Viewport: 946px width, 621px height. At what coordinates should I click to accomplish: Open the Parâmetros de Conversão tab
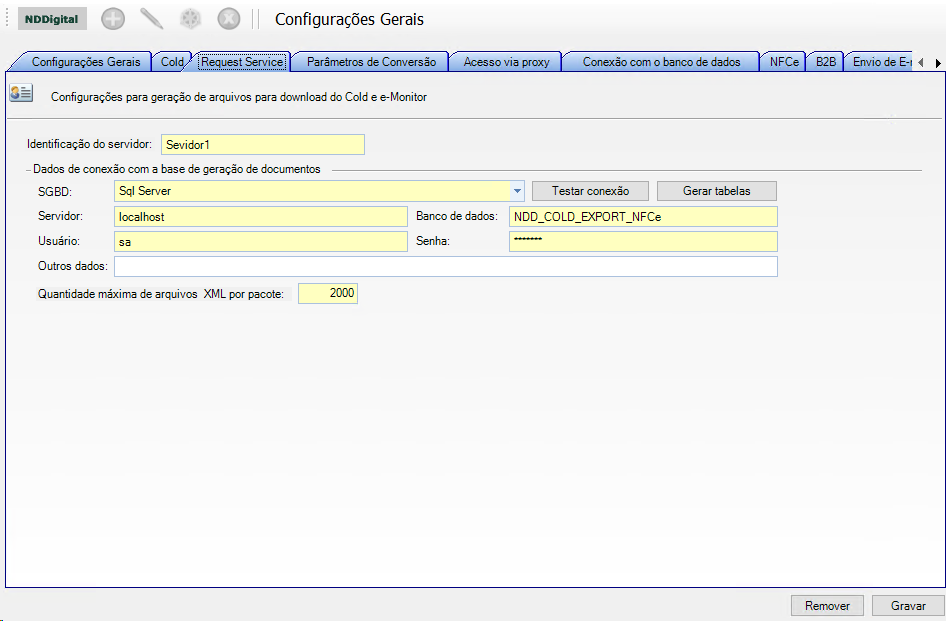(371, 62)
